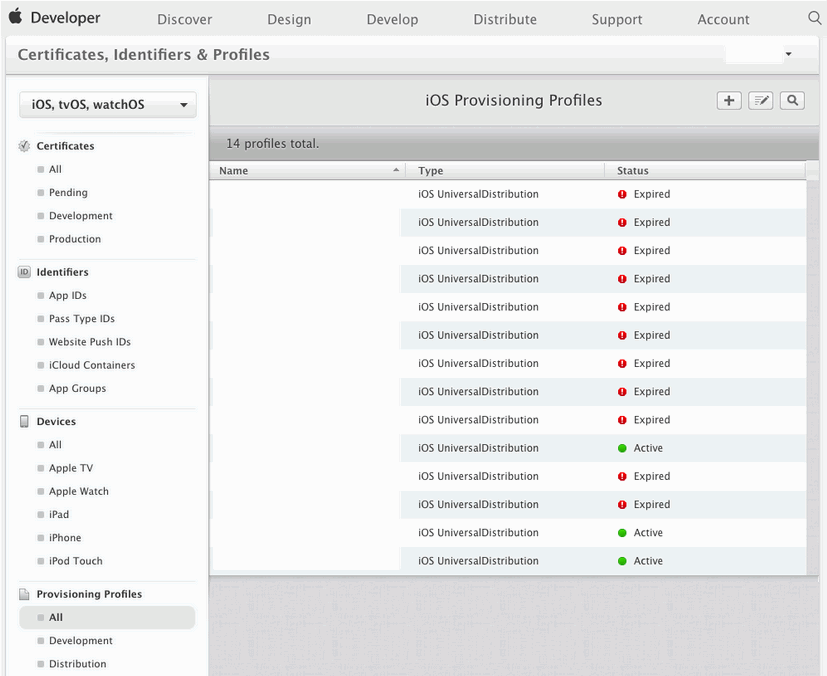The image size is (827, 676).
Task: Open the Account page
Action: (x=723, y=20)
